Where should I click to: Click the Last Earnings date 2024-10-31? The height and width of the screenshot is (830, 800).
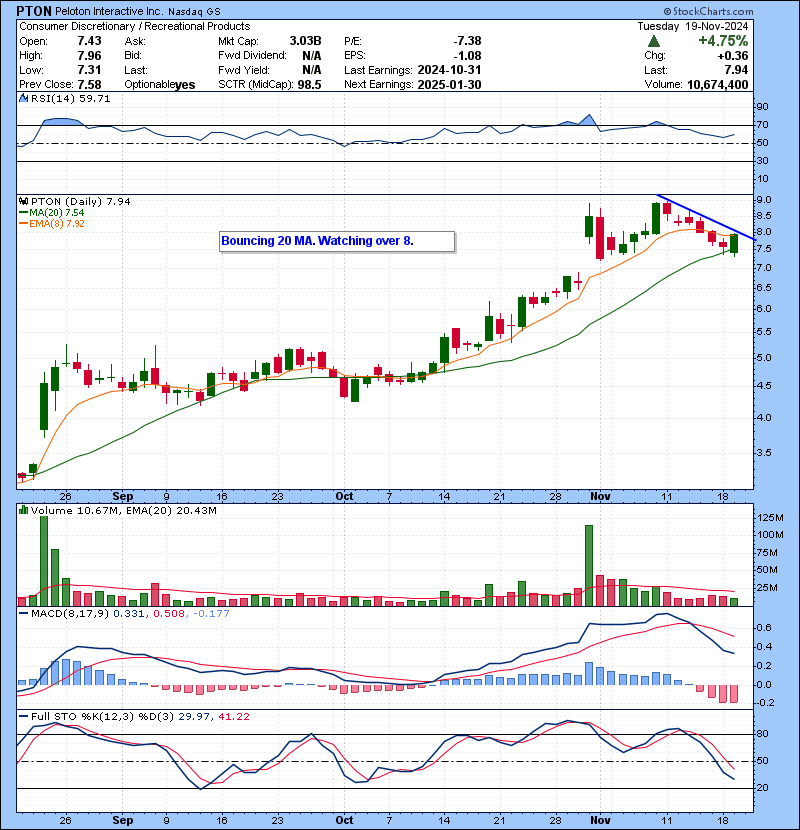[x=449, y=70]
